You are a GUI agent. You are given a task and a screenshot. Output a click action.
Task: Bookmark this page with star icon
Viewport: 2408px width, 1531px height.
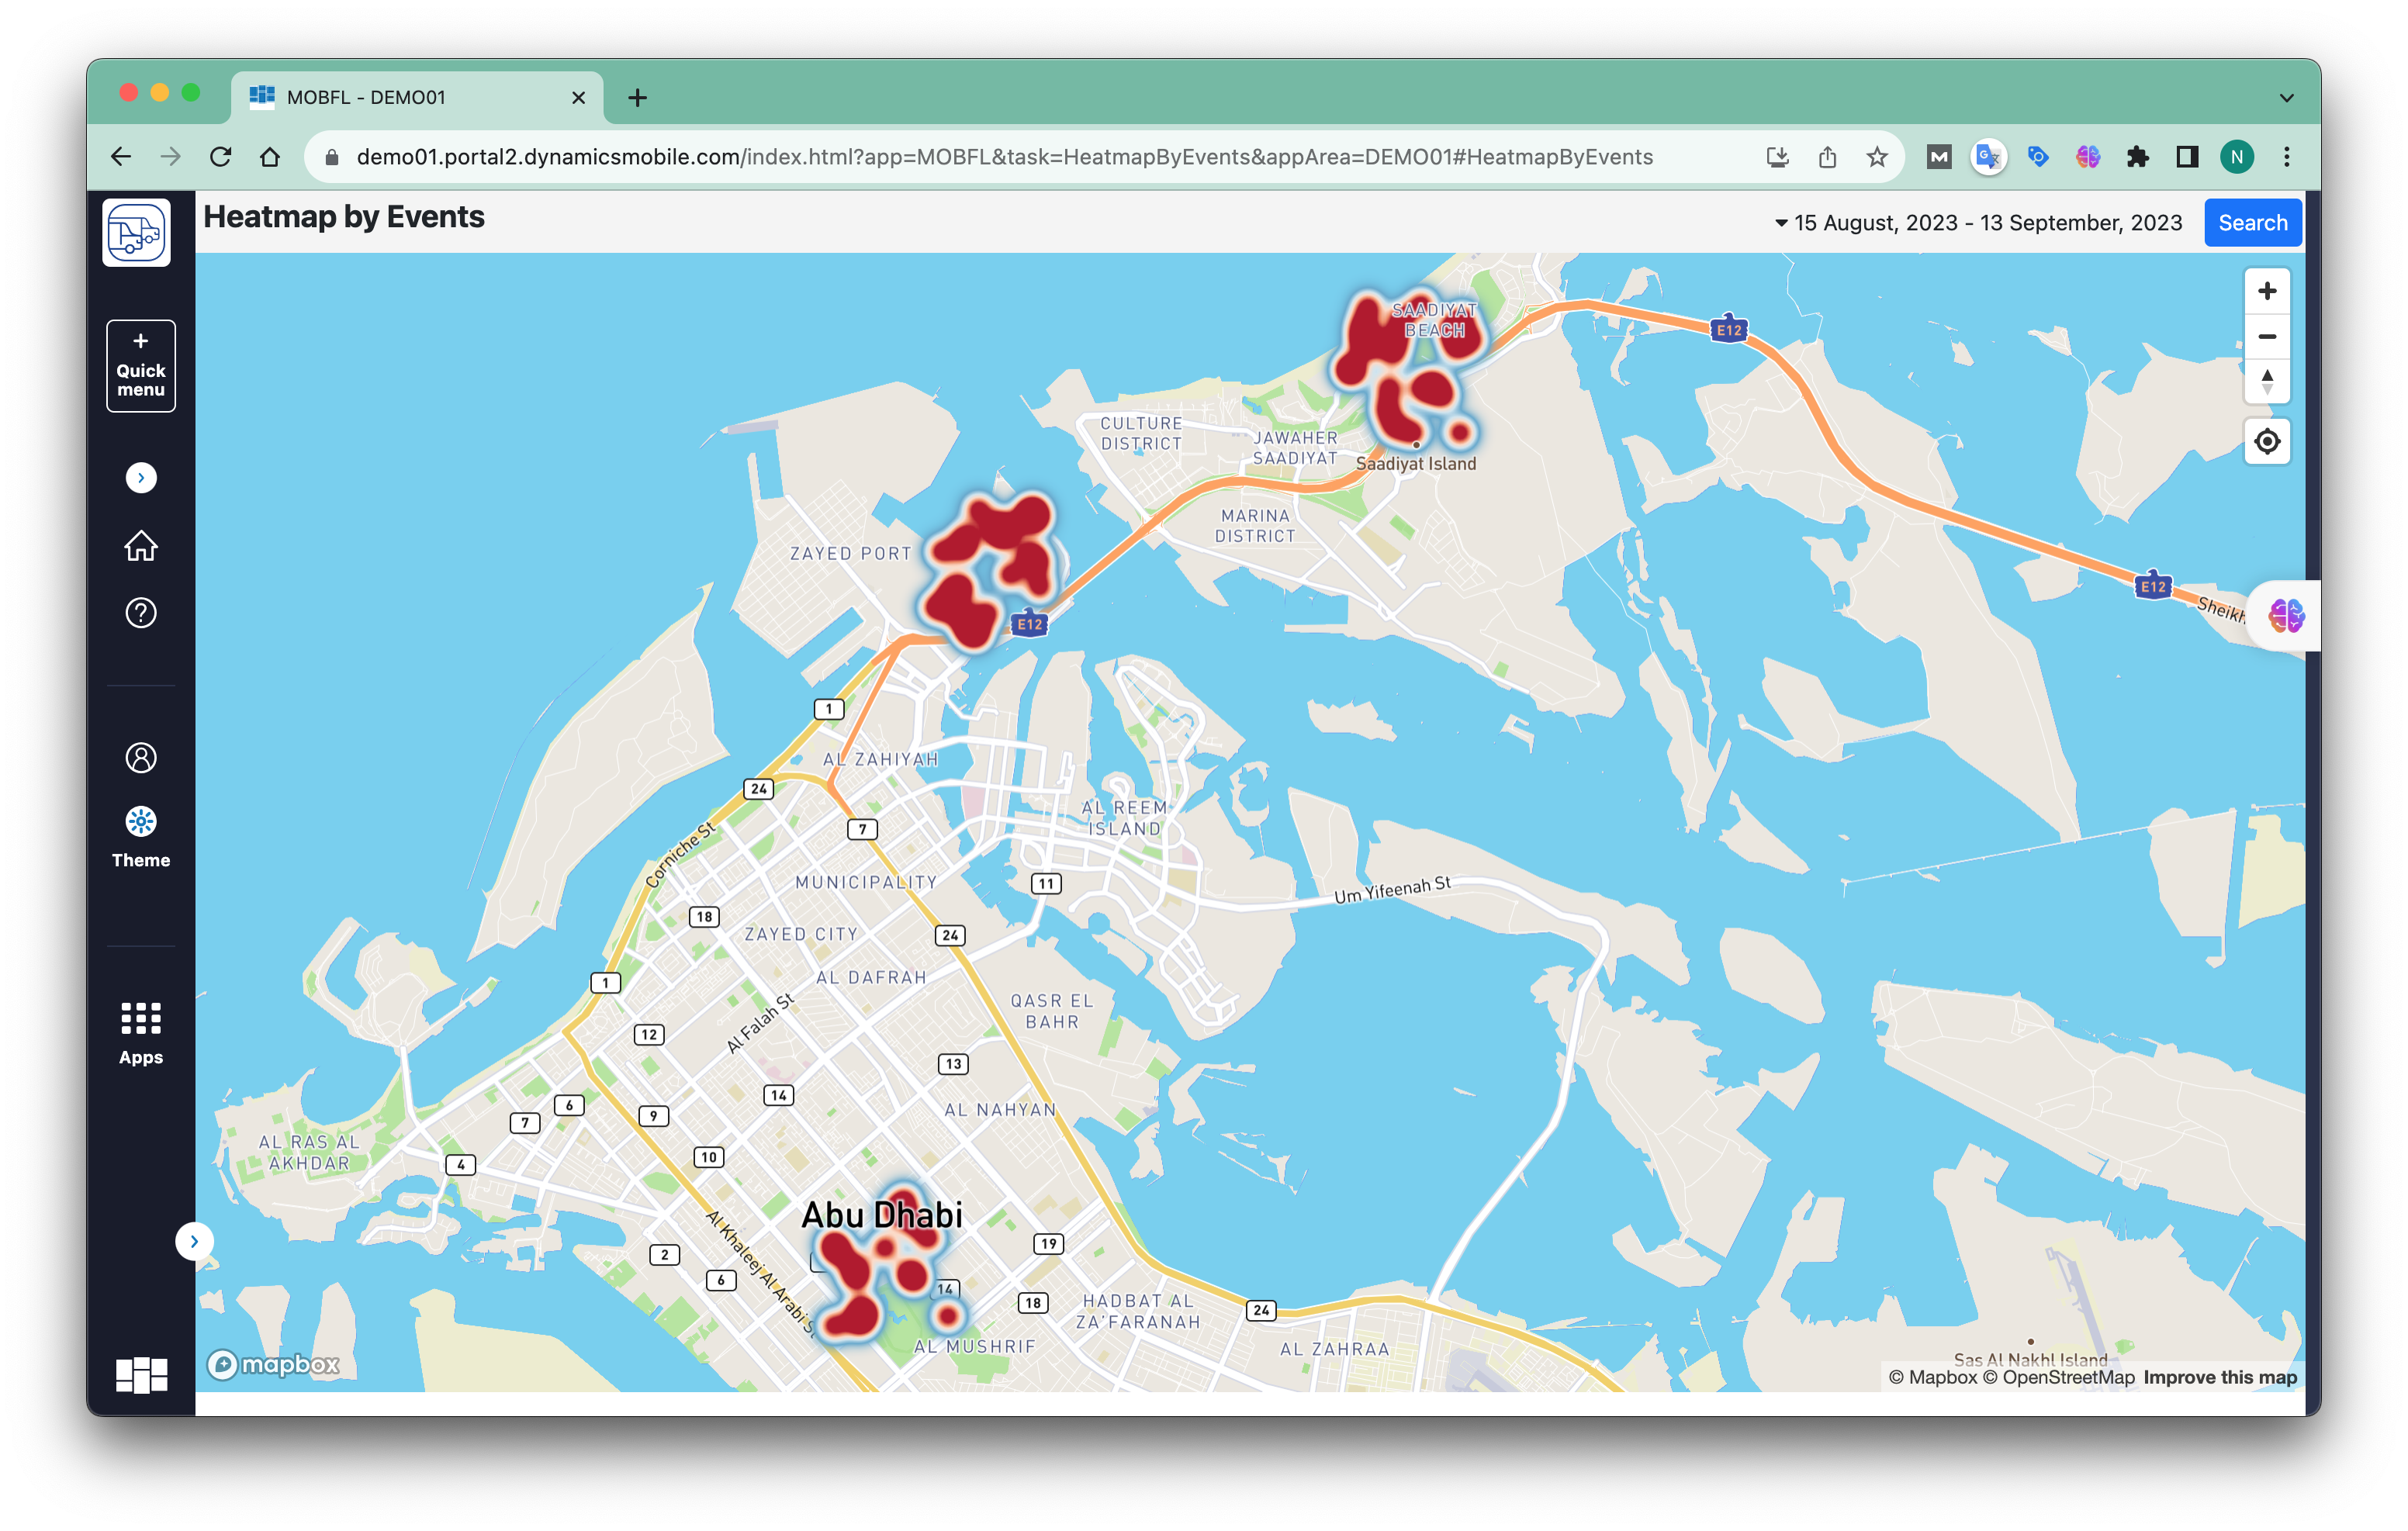click(x=1877, y=157)
